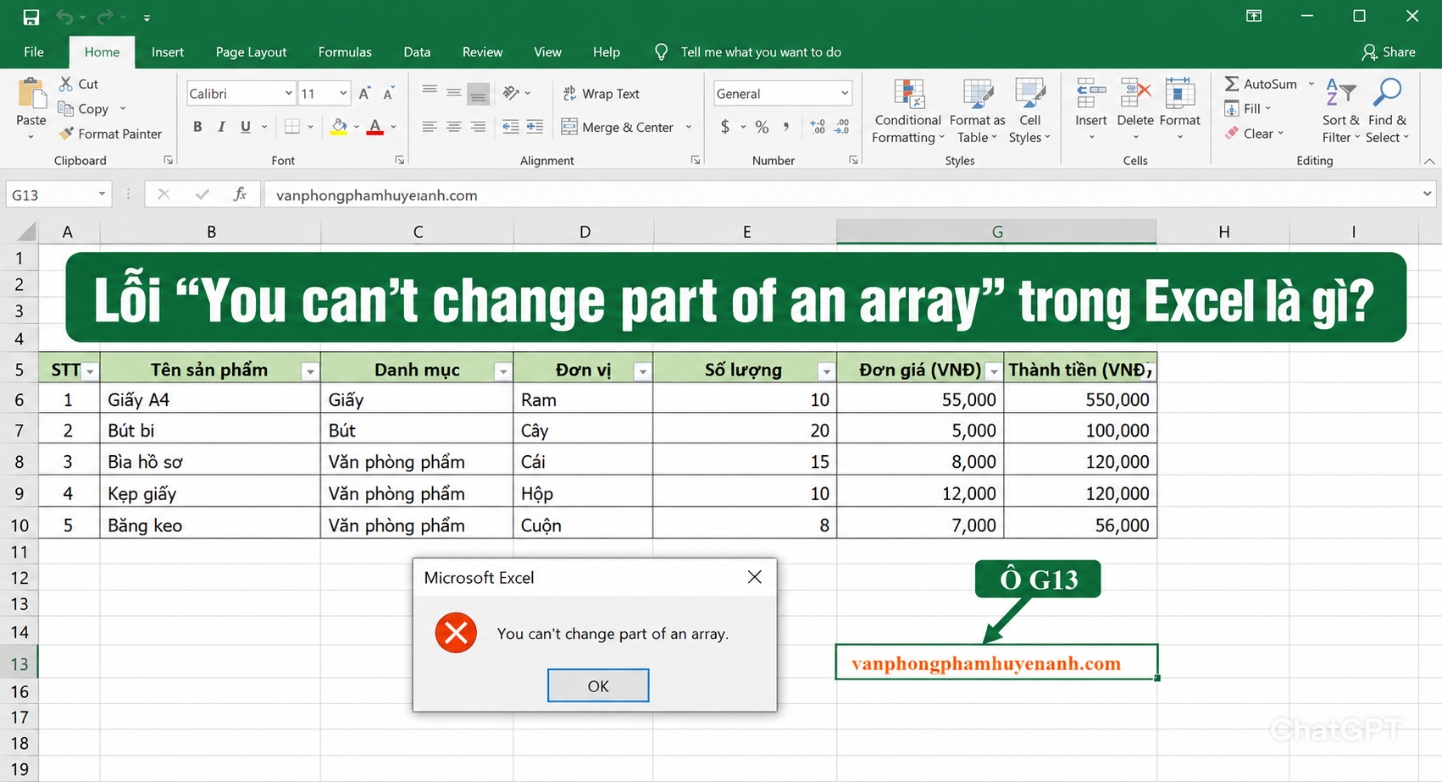Click the formula bar text

(x=377, y=195)
